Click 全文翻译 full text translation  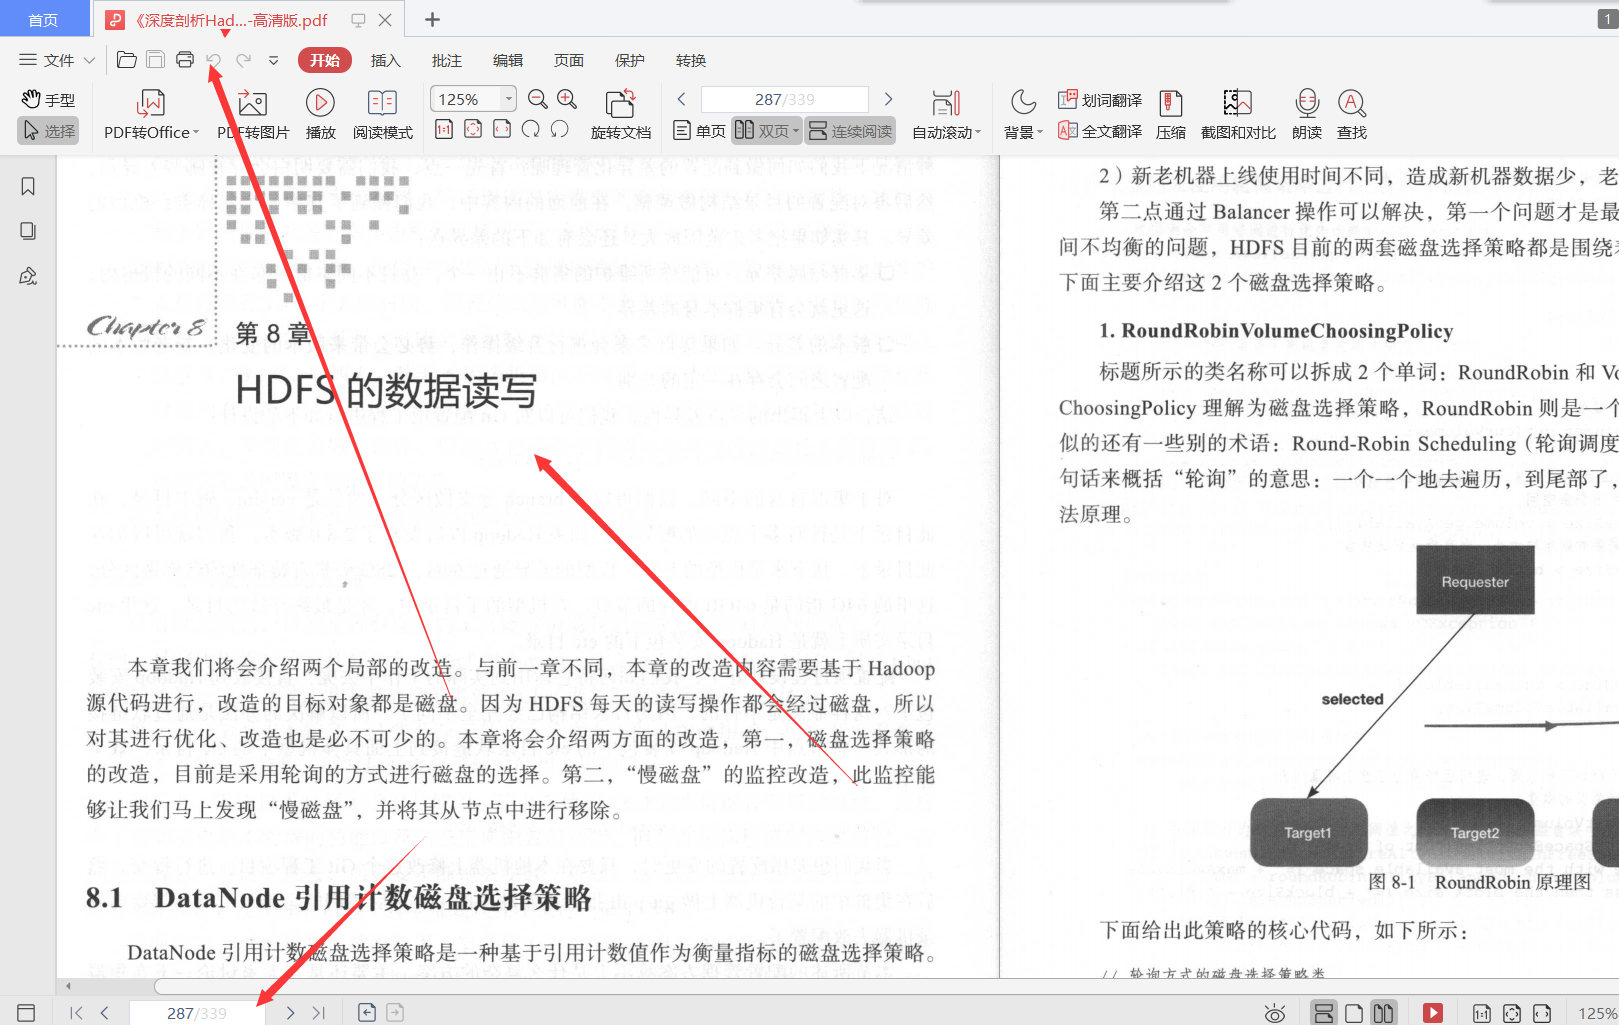pyautogui.click(x=1100, y=131)
